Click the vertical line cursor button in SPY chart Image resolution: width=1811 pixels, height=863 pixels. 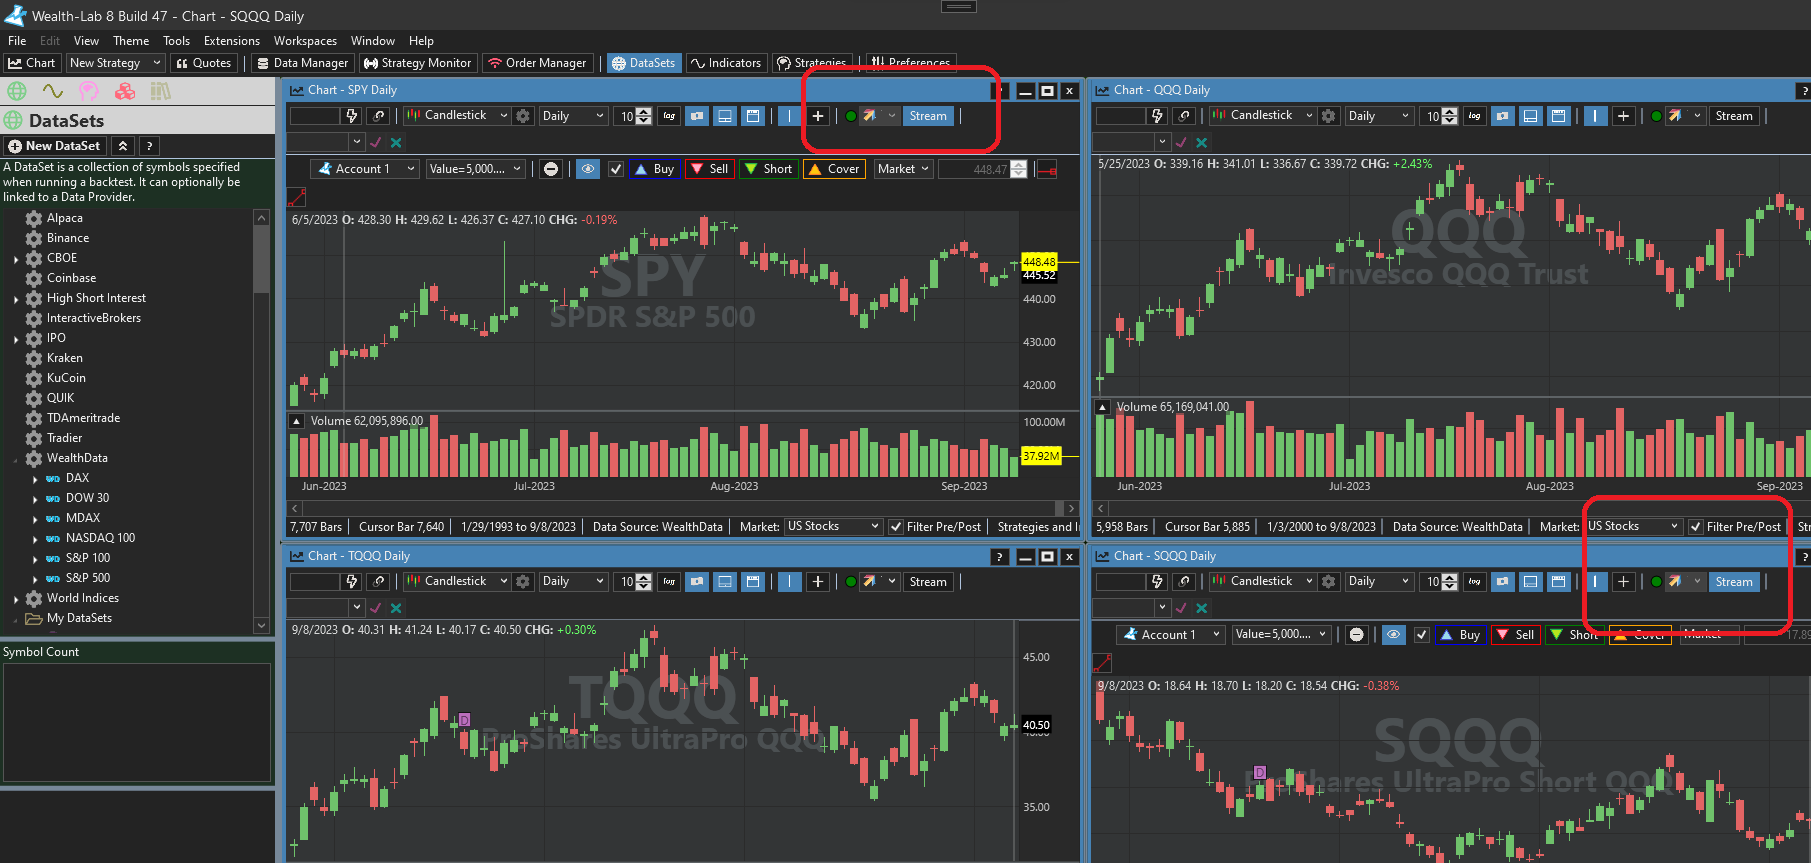(x=790, y=116)
